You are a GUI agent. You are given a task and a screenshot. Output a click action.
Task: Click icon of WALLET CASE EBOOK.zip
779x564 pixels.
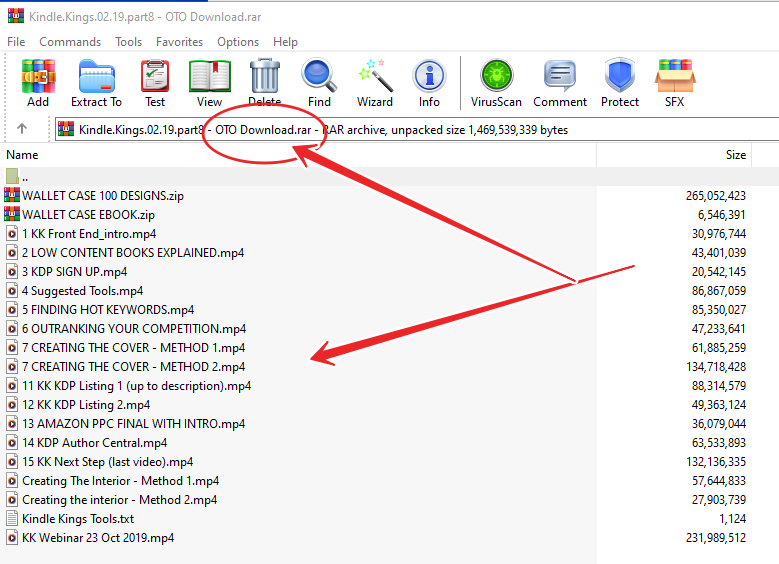[12, 214]
